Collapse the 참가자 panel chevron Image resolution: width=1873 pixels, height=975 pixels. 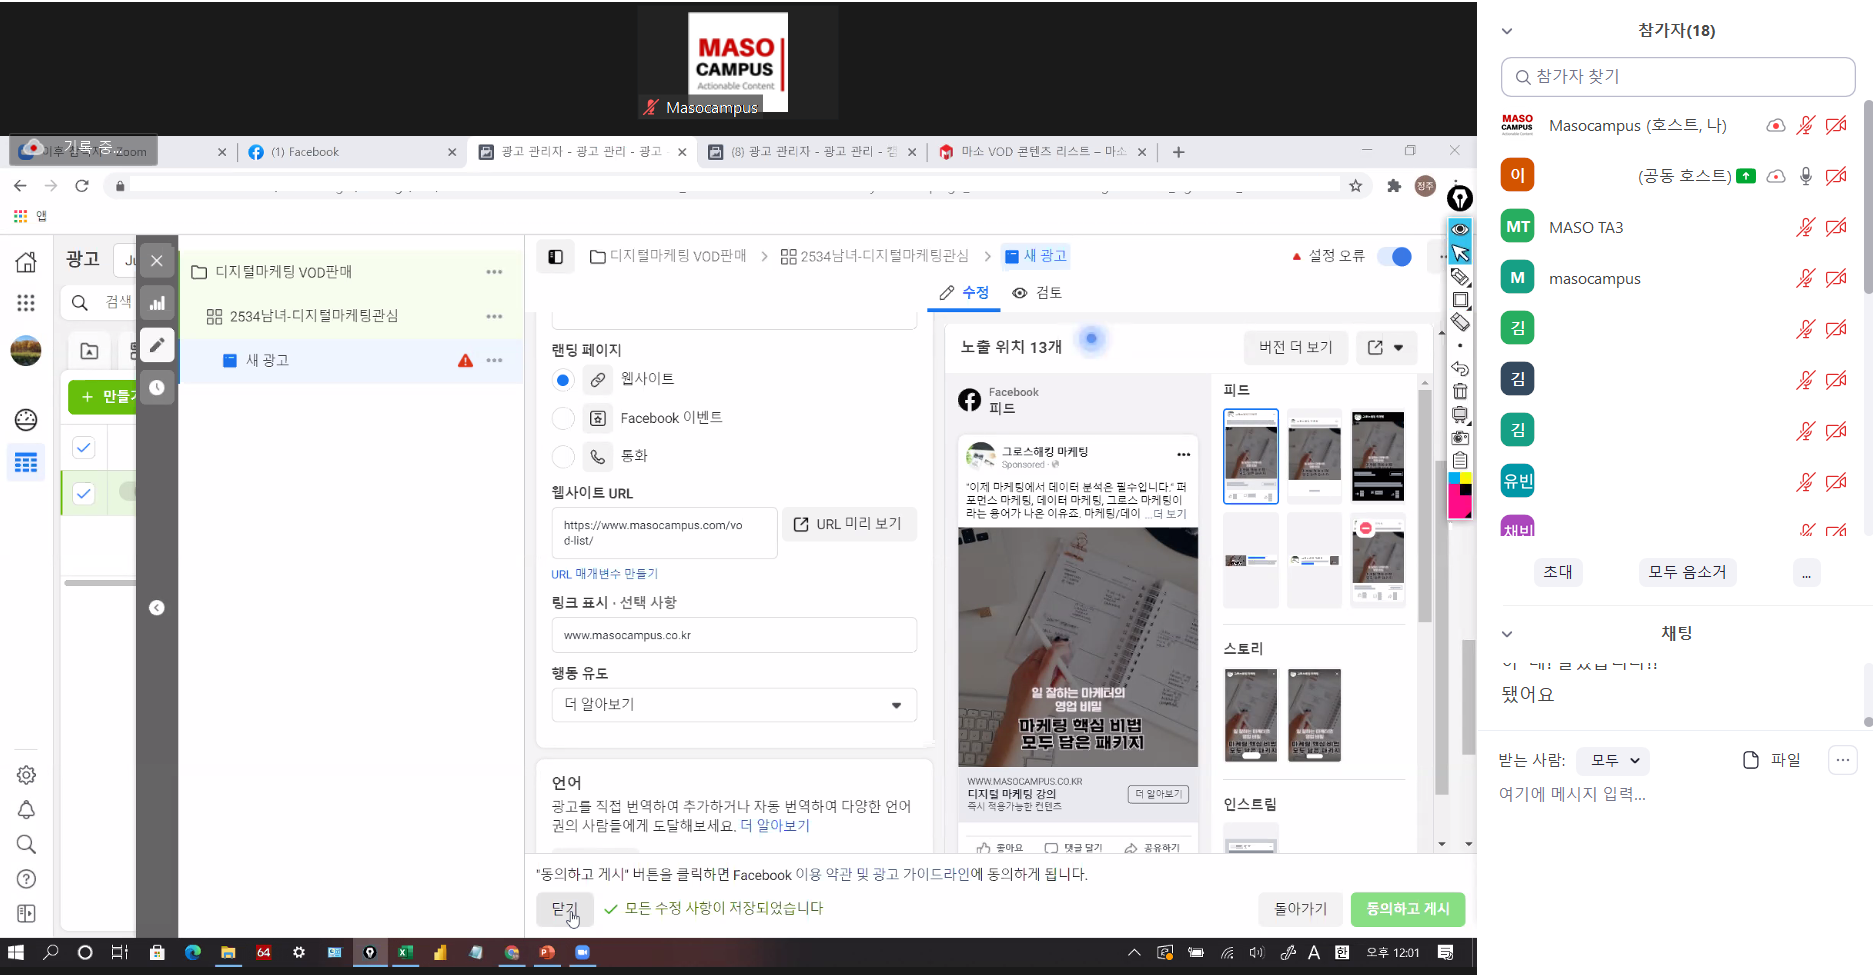1507,31
